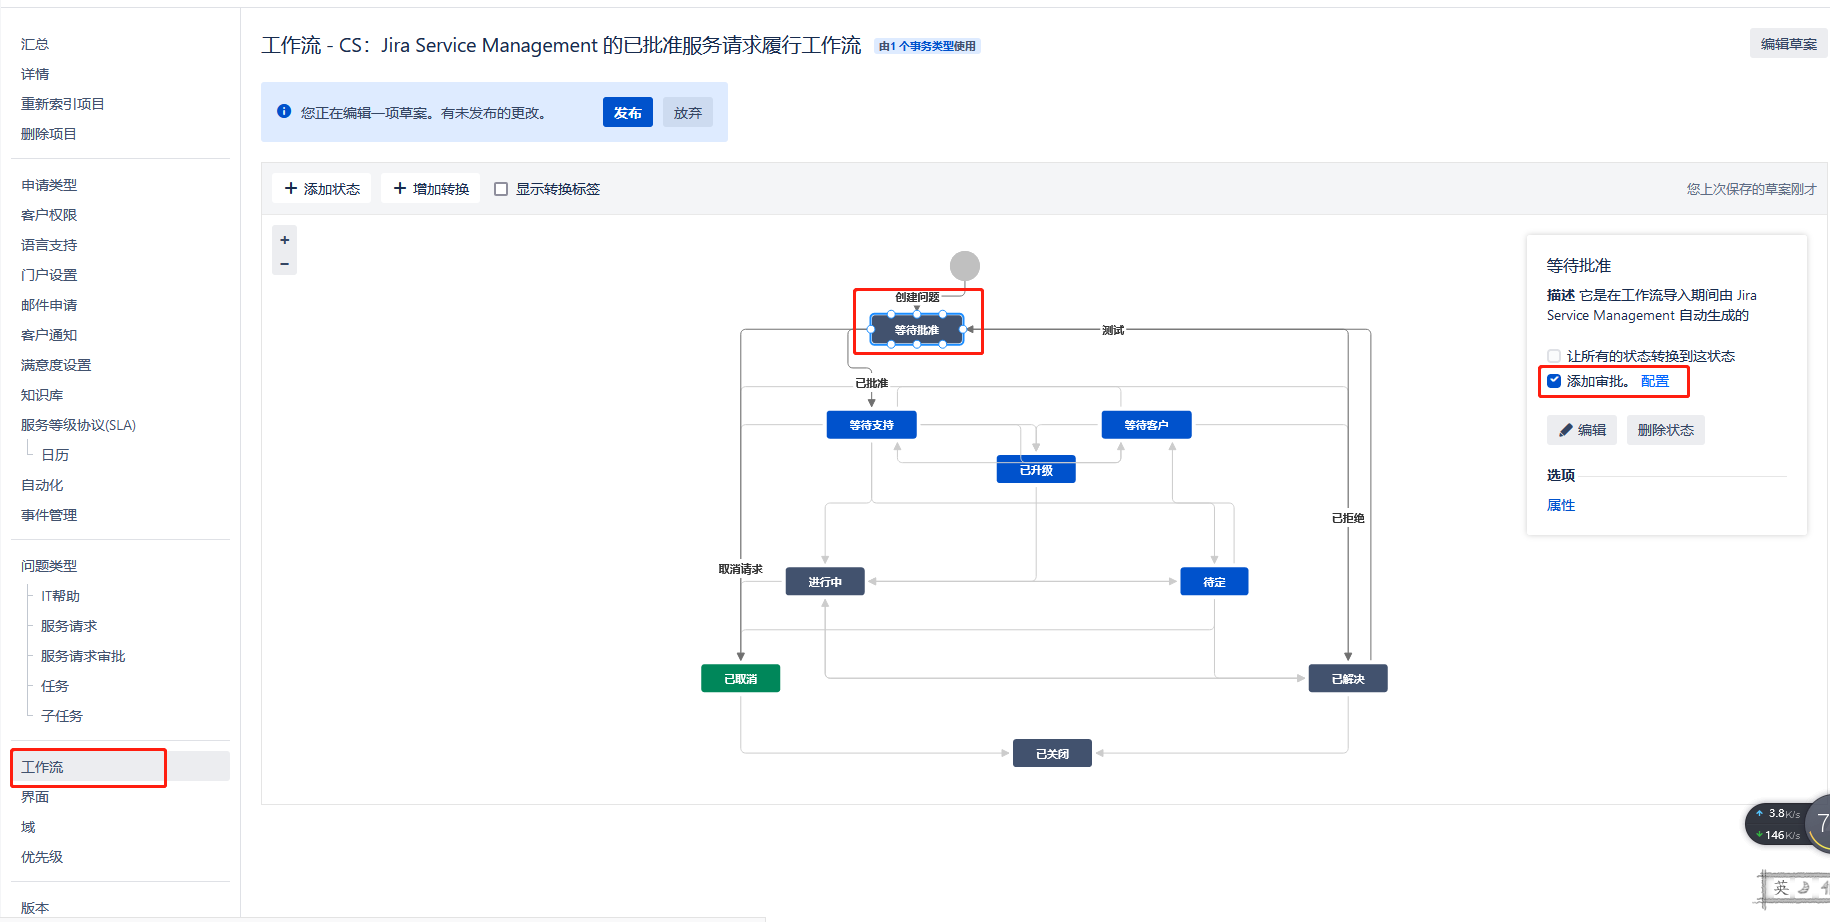Click the 删除状态 button

tap(1665, 430)
